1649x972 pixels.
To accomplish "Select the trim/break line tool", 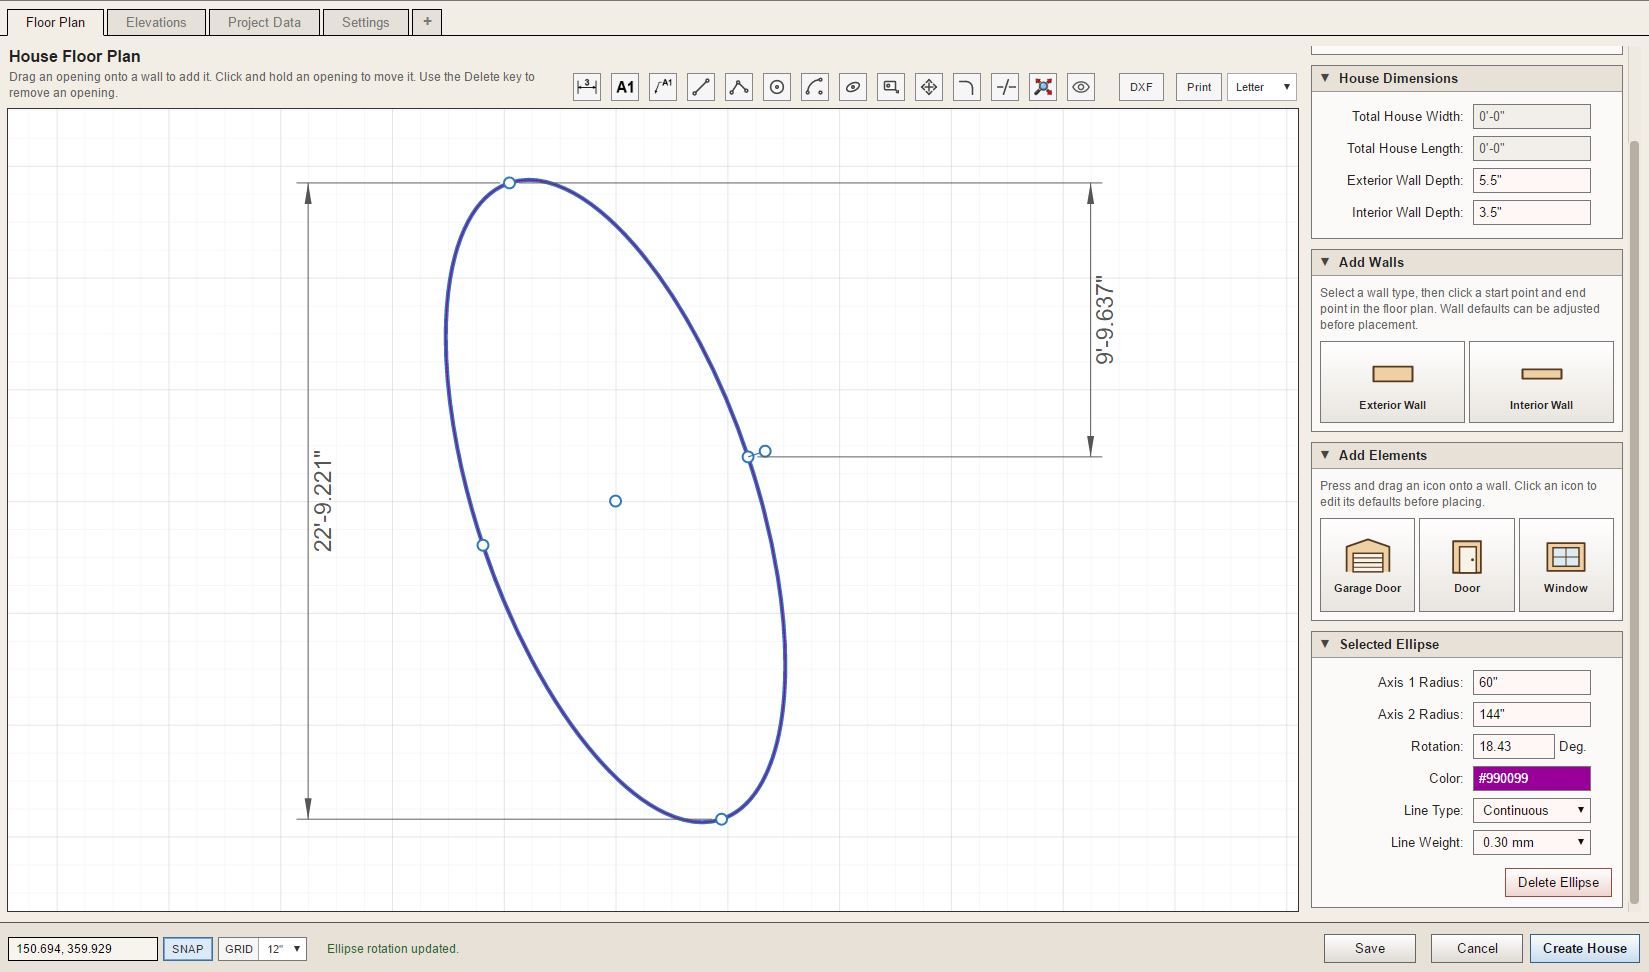I will point(1005,87).
